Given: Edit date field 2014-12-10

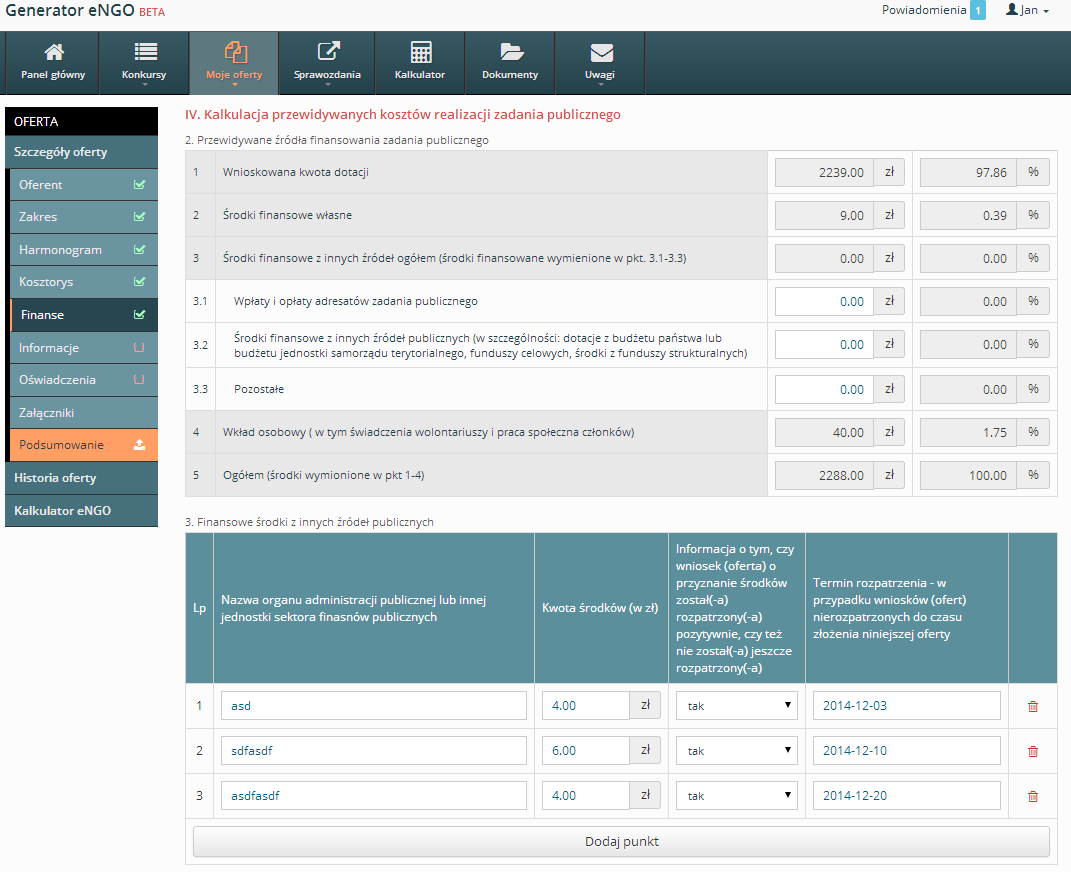Looking at the screenshot, I should click(906, 750).
